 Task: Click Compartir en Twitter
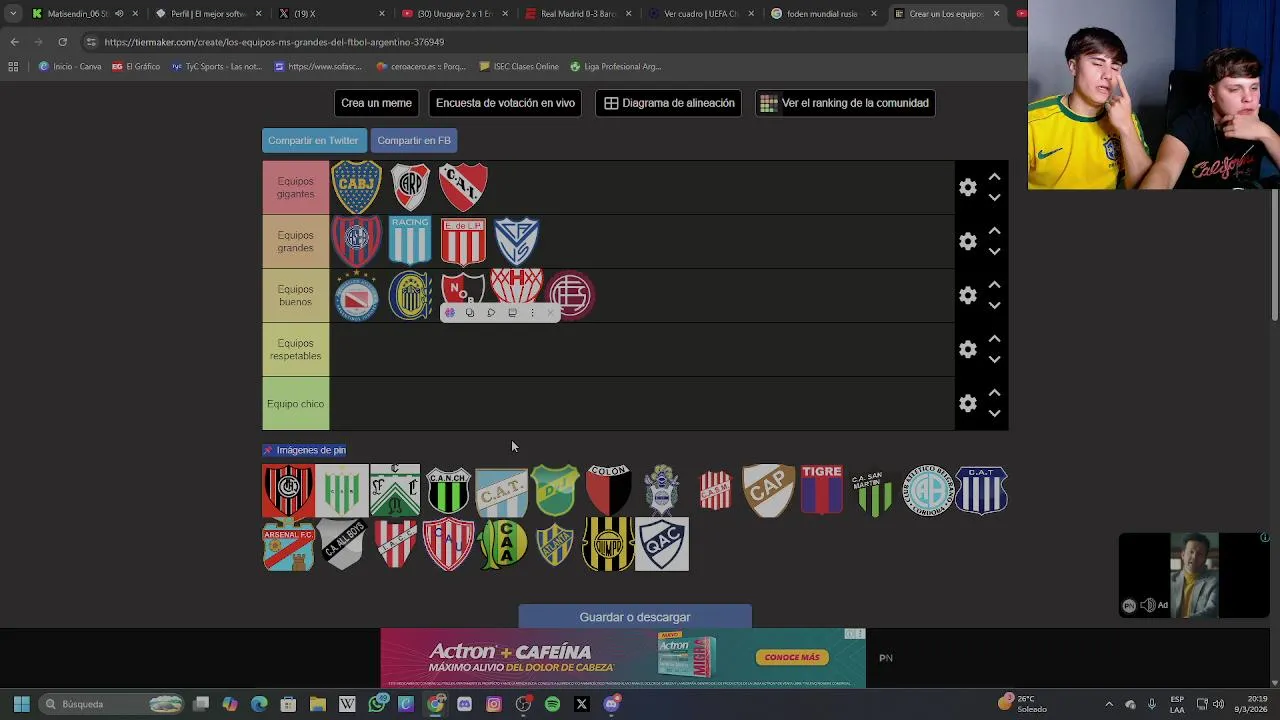point(313,140)
